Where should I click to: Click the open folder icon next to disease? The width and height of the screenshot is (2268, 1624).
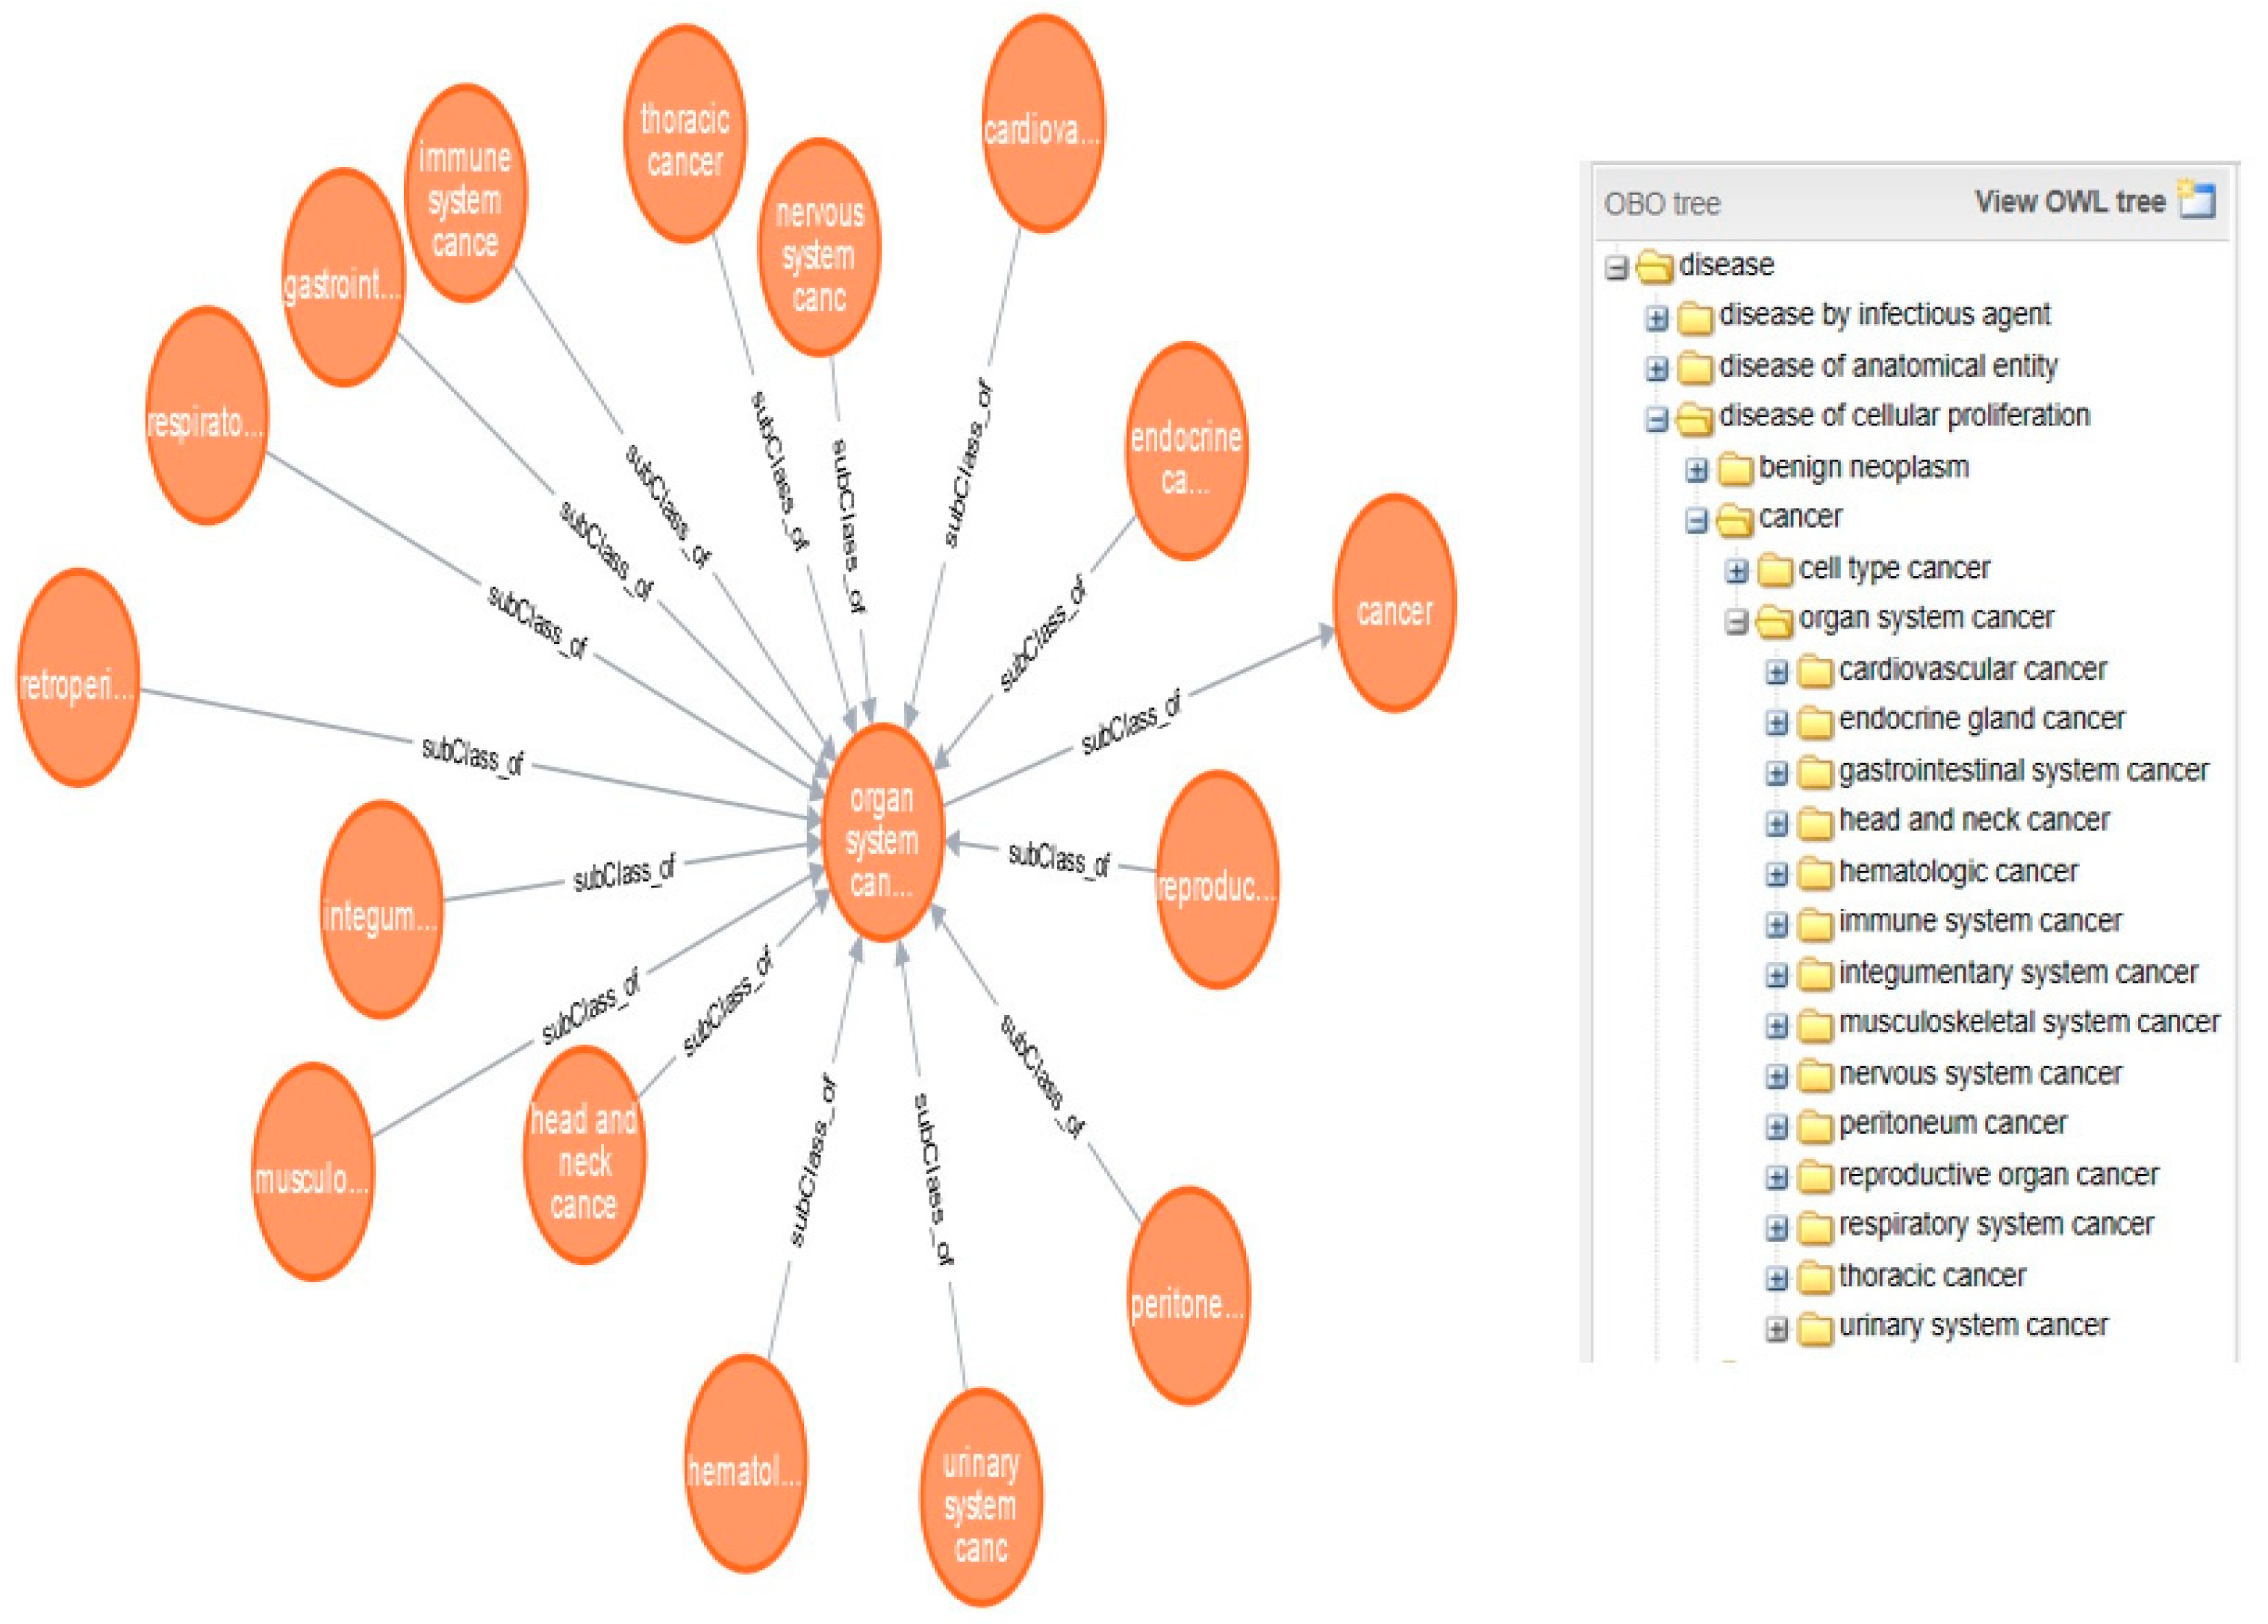1655,267
